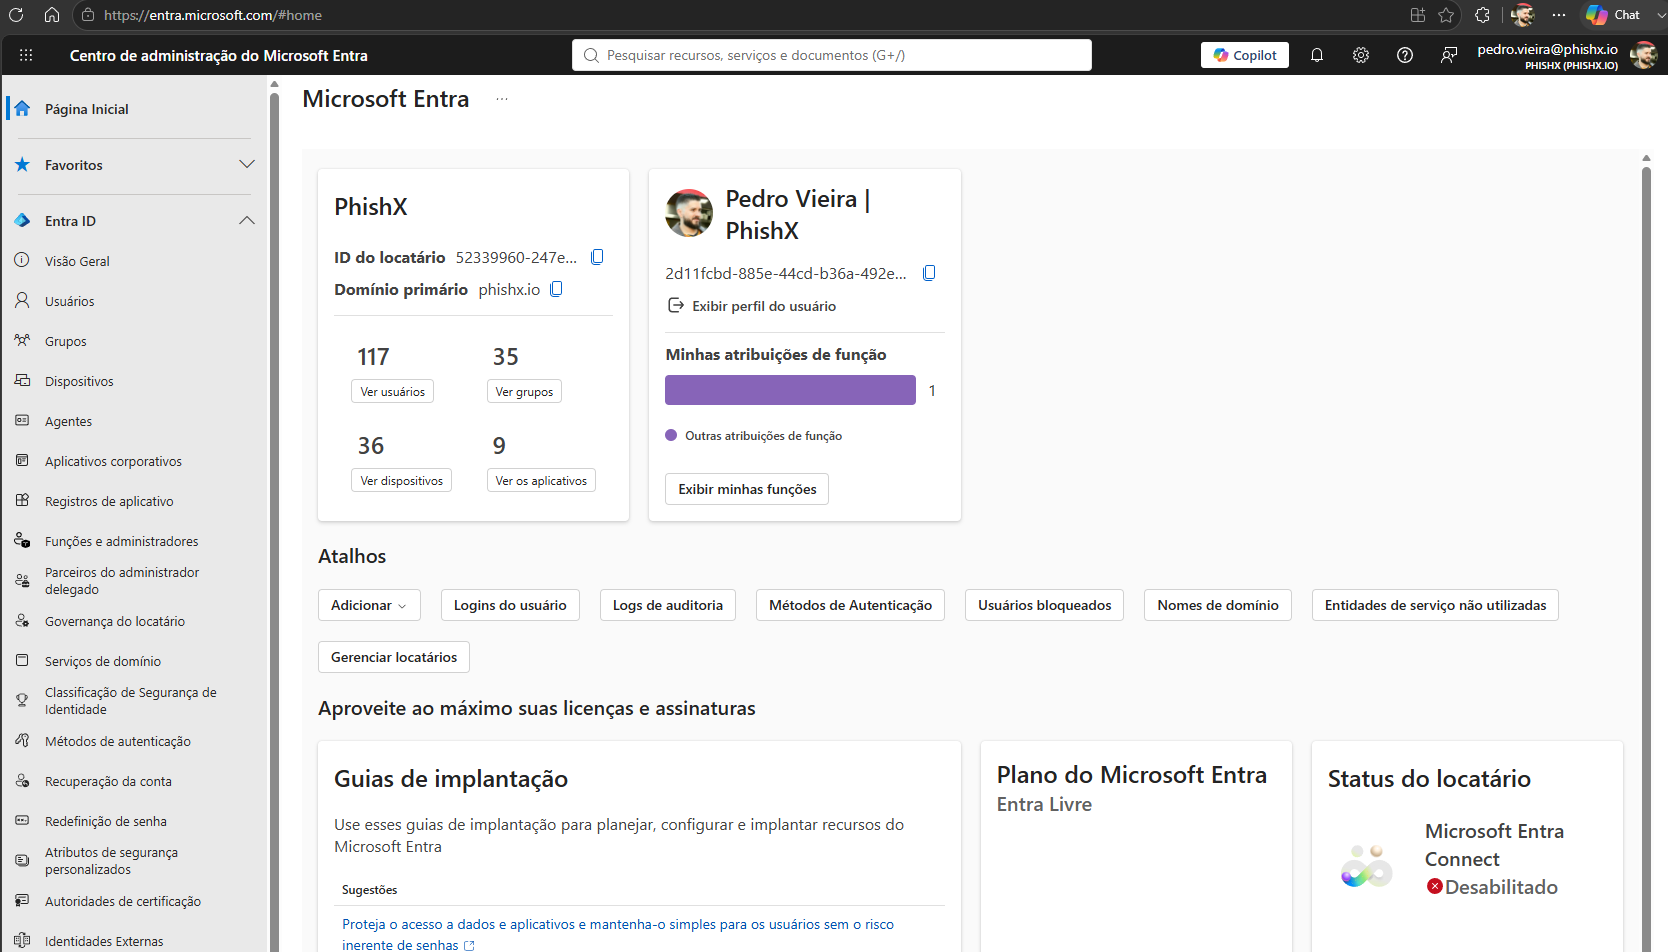Bookmark page with browser star icon
Screen dimensions: 1668x952
pos(1446,15)
